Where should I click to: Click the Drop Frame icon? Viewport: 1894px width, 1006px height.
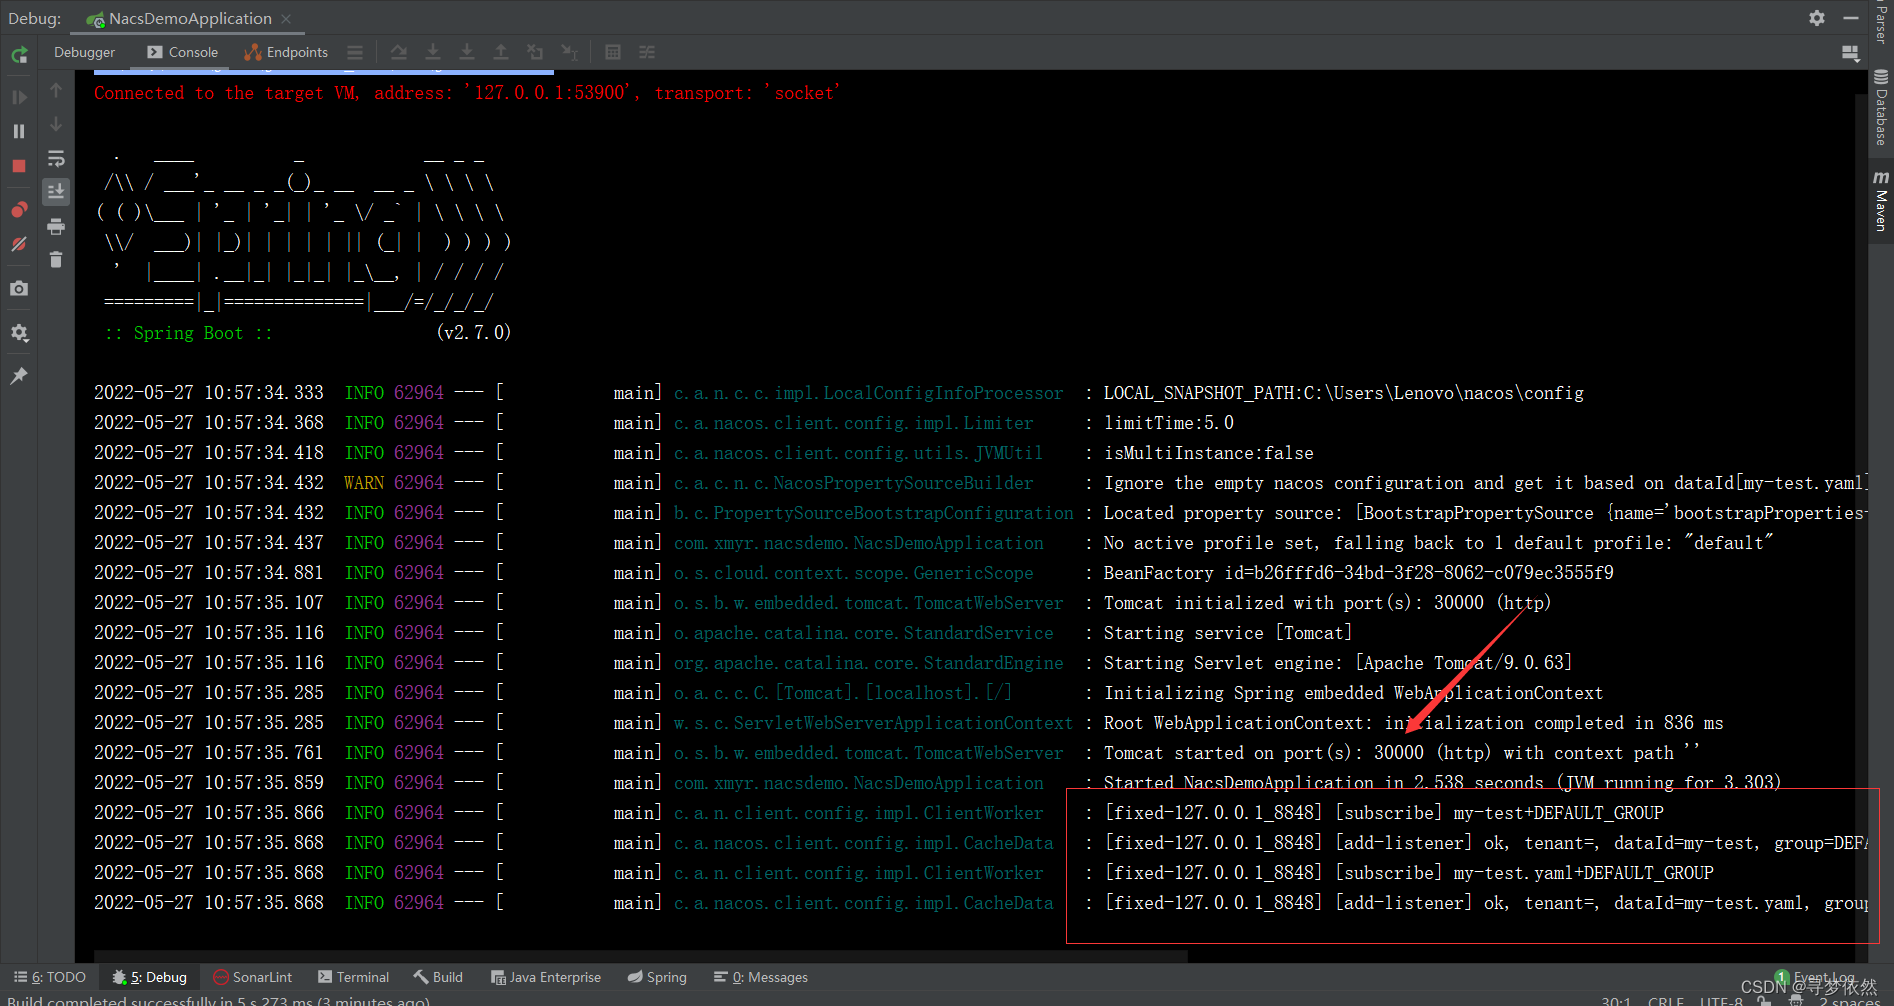point(535,52)
